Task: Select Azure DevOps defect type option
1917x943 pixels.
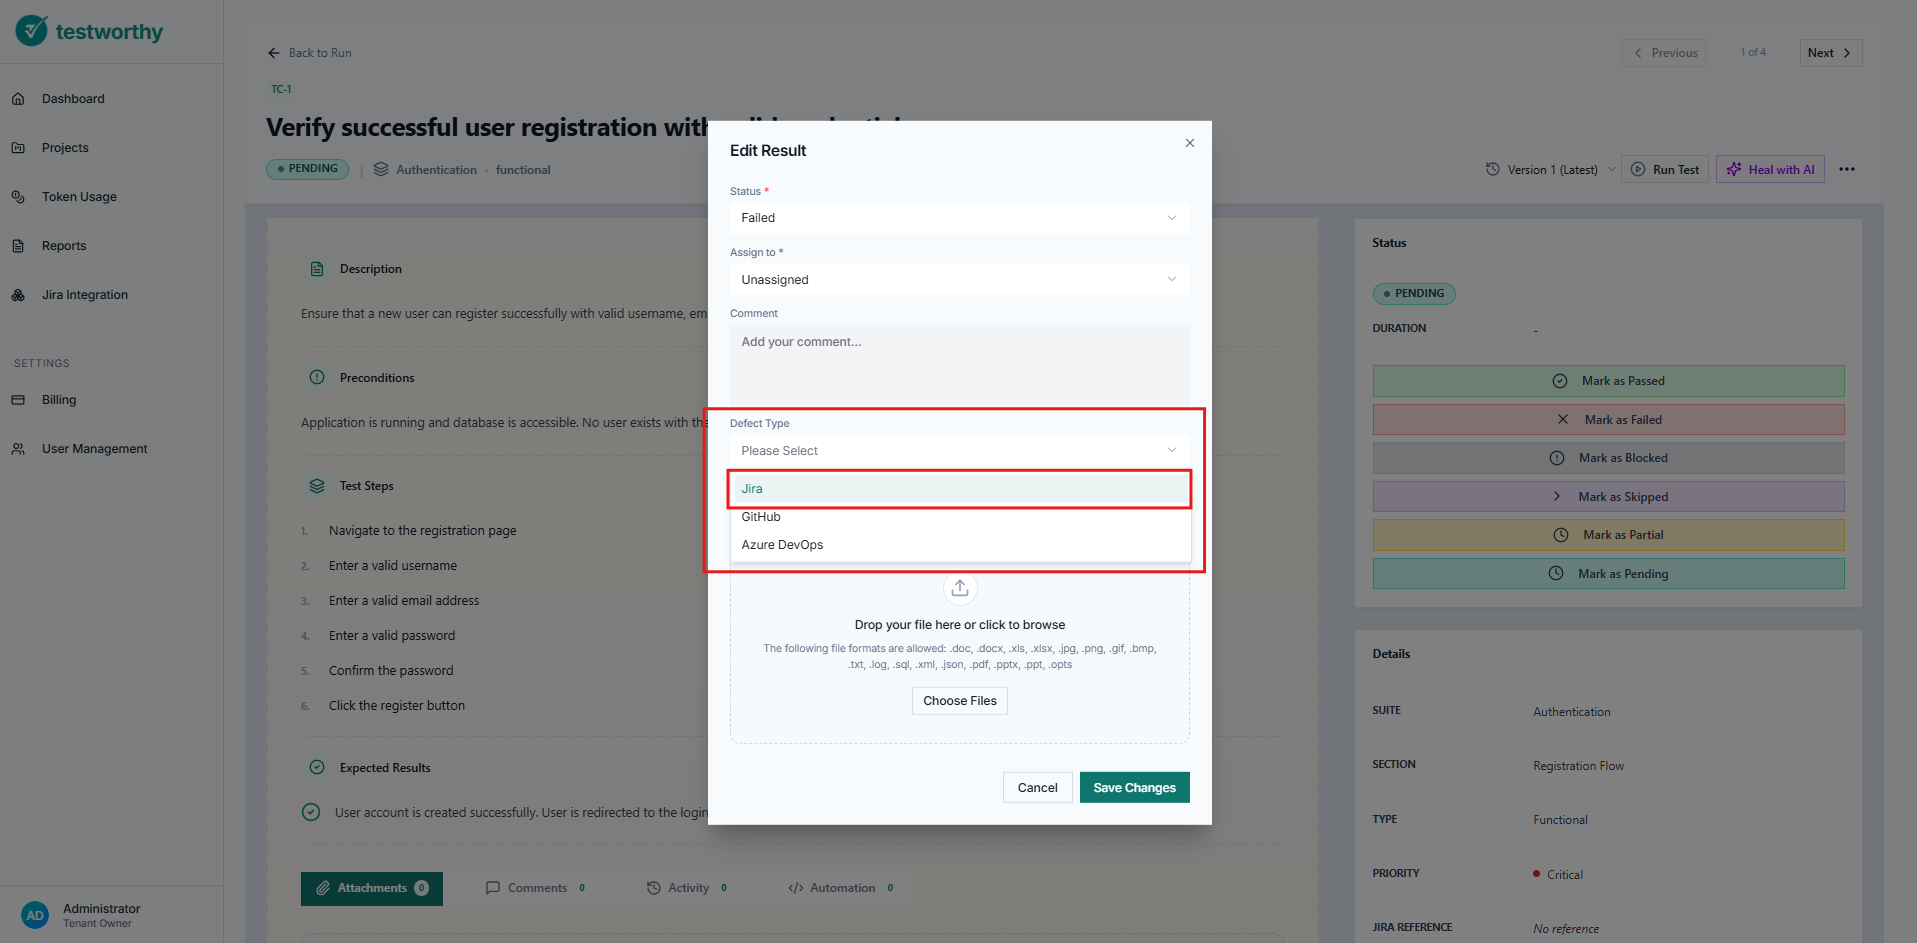Action: click(x=960, y=545)
